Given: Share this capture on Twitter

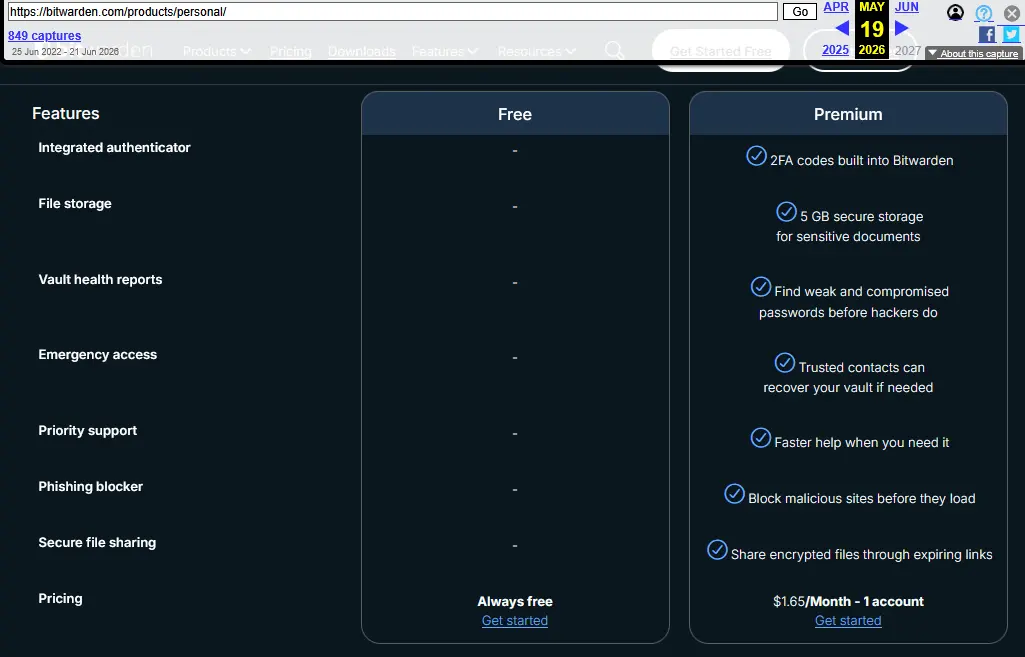Looking at the screenshot, I should pos(1011,35).
